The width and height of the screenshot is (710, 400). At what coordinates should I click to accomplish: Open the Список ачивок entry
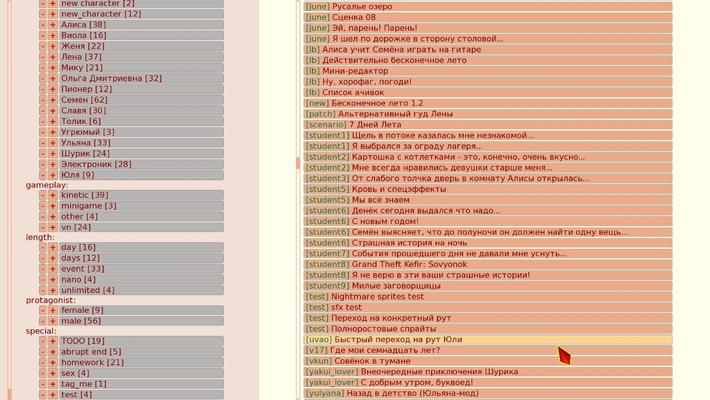[488, 92]
